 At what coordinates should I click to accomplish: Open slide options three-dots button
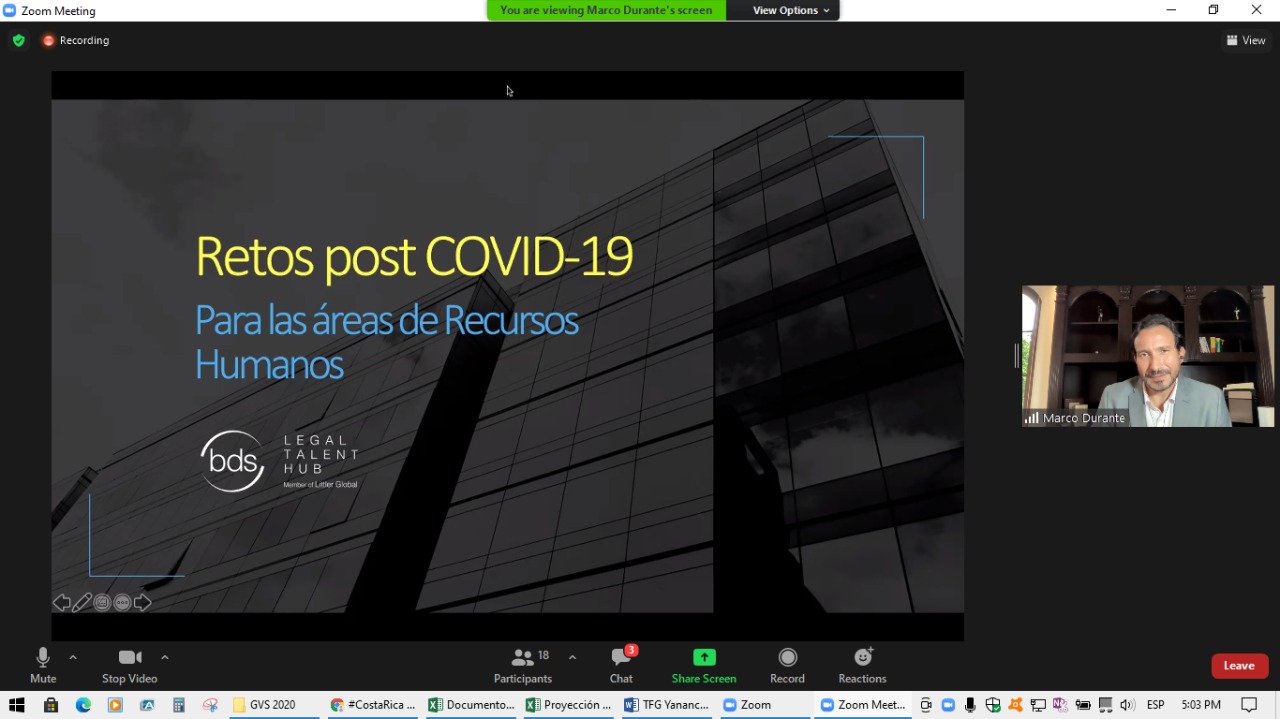tap(122, 603)
